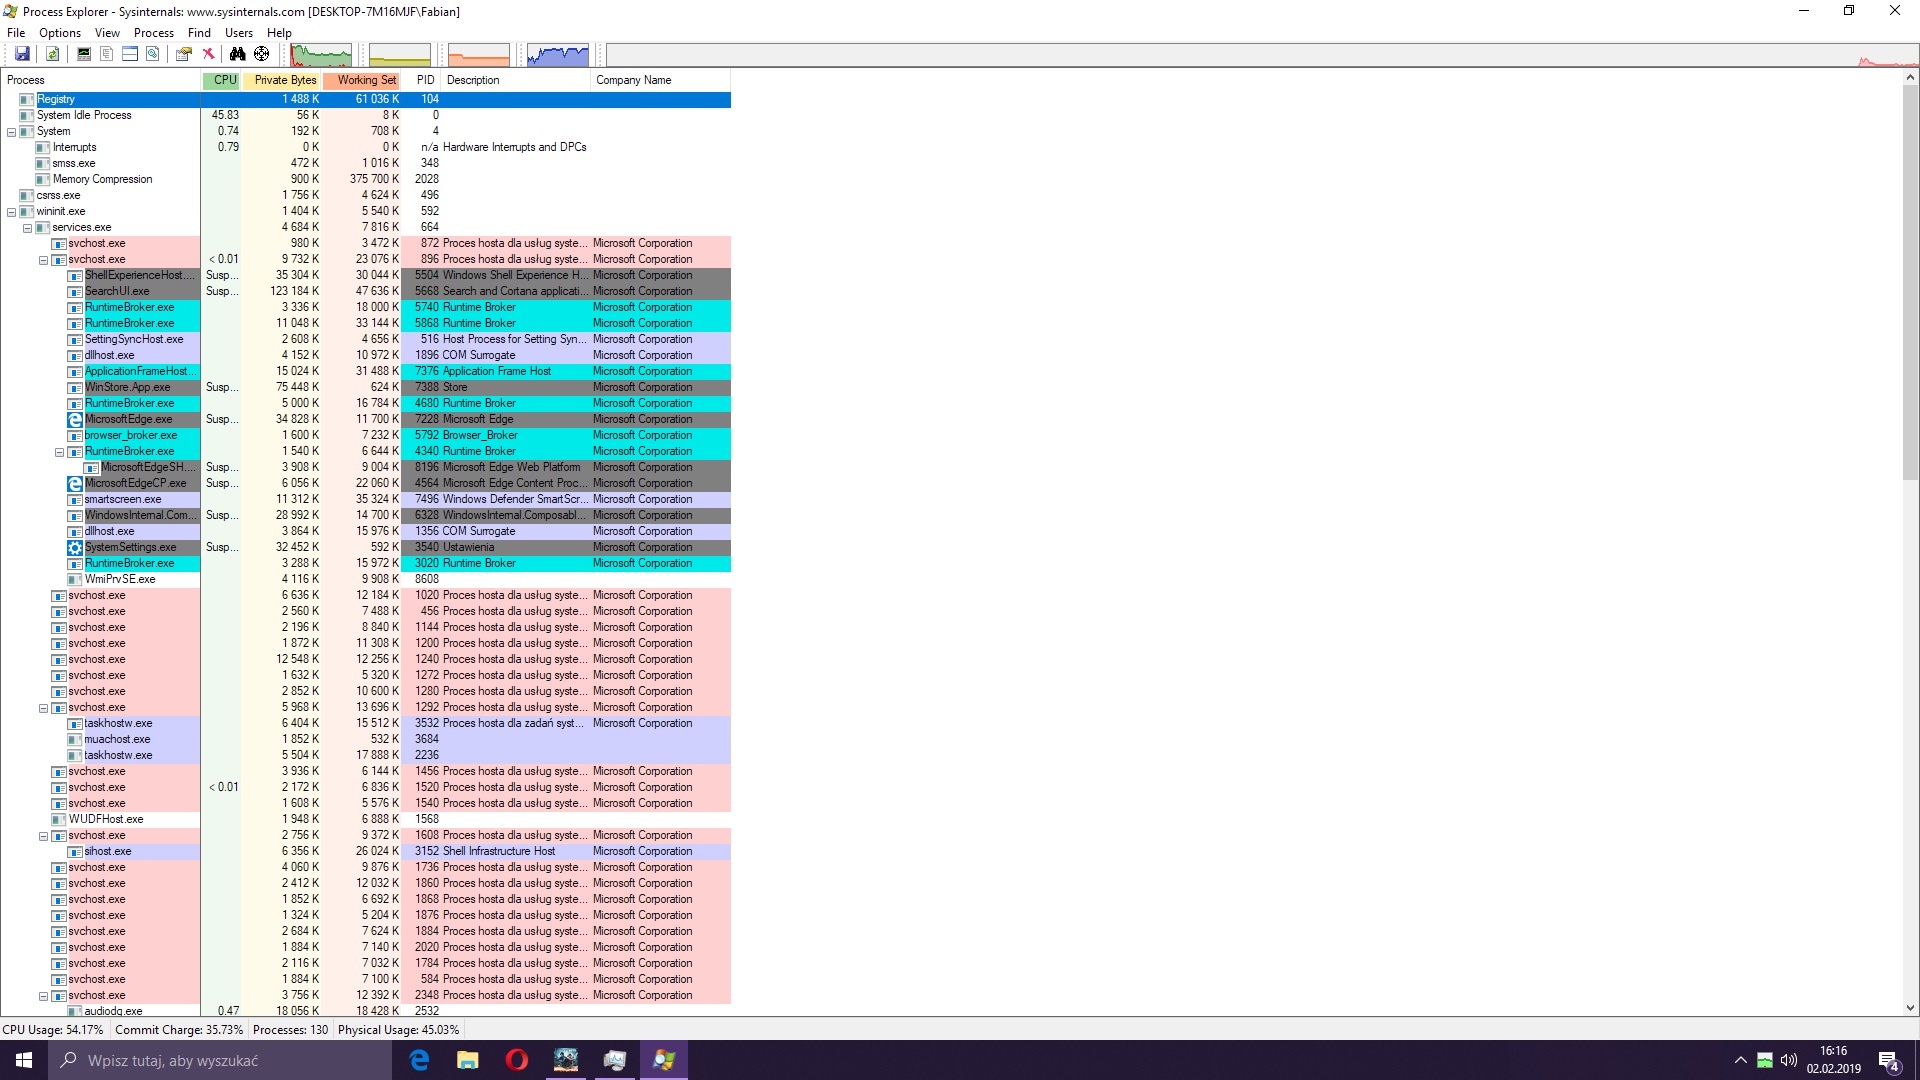Click the vertical scrollbar up arrow
1920x1080 pixels.
[x=1910, y=77]
